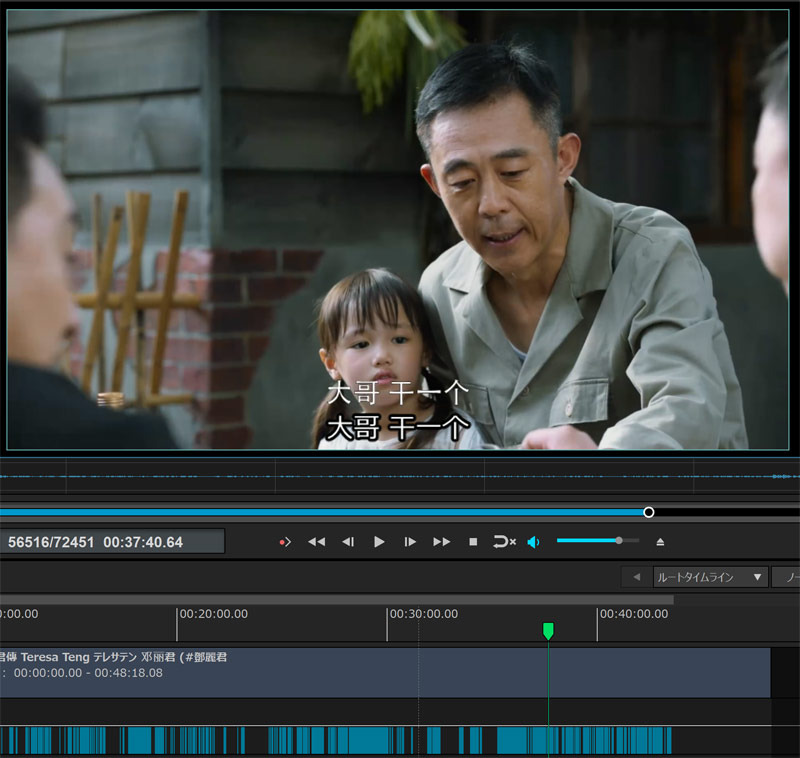Mute audio with the speaker icon
Screen dimensions: 800x758
tap(534, 542)
